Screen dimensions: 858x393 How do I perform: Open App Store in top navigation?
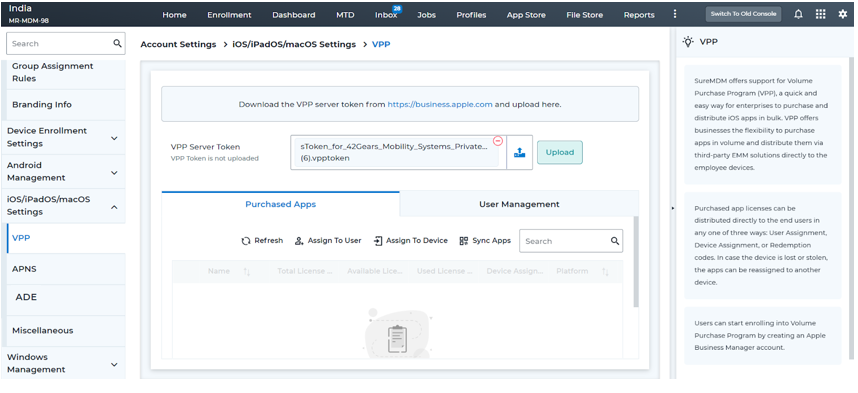coord(526,15)
